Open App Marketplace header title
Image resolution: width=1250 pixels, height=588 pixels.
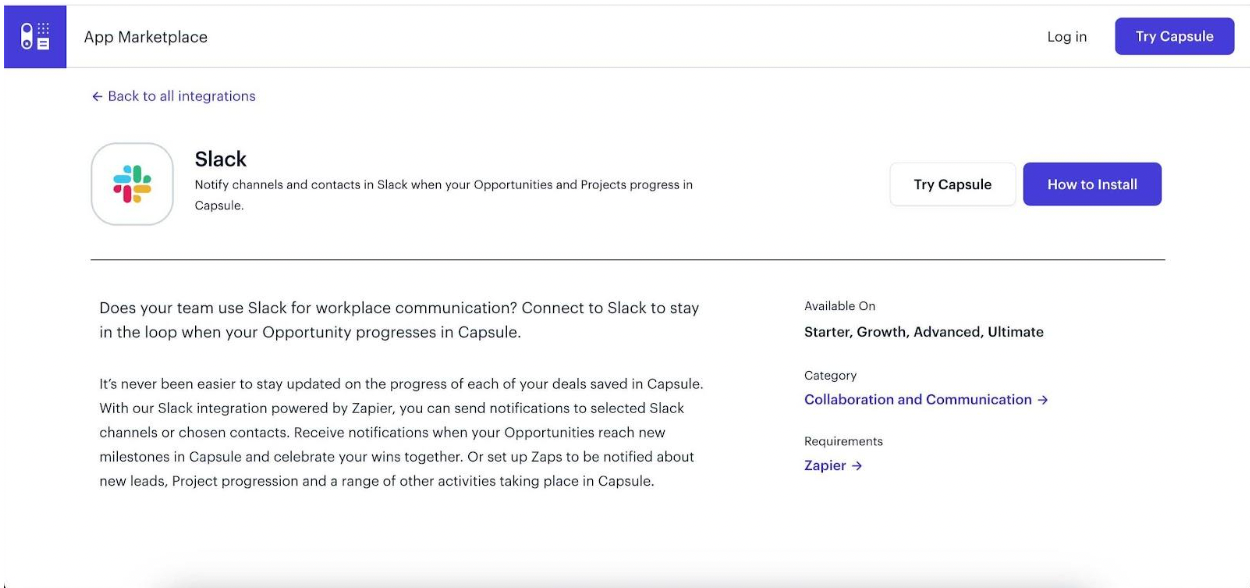click(146, 37)
